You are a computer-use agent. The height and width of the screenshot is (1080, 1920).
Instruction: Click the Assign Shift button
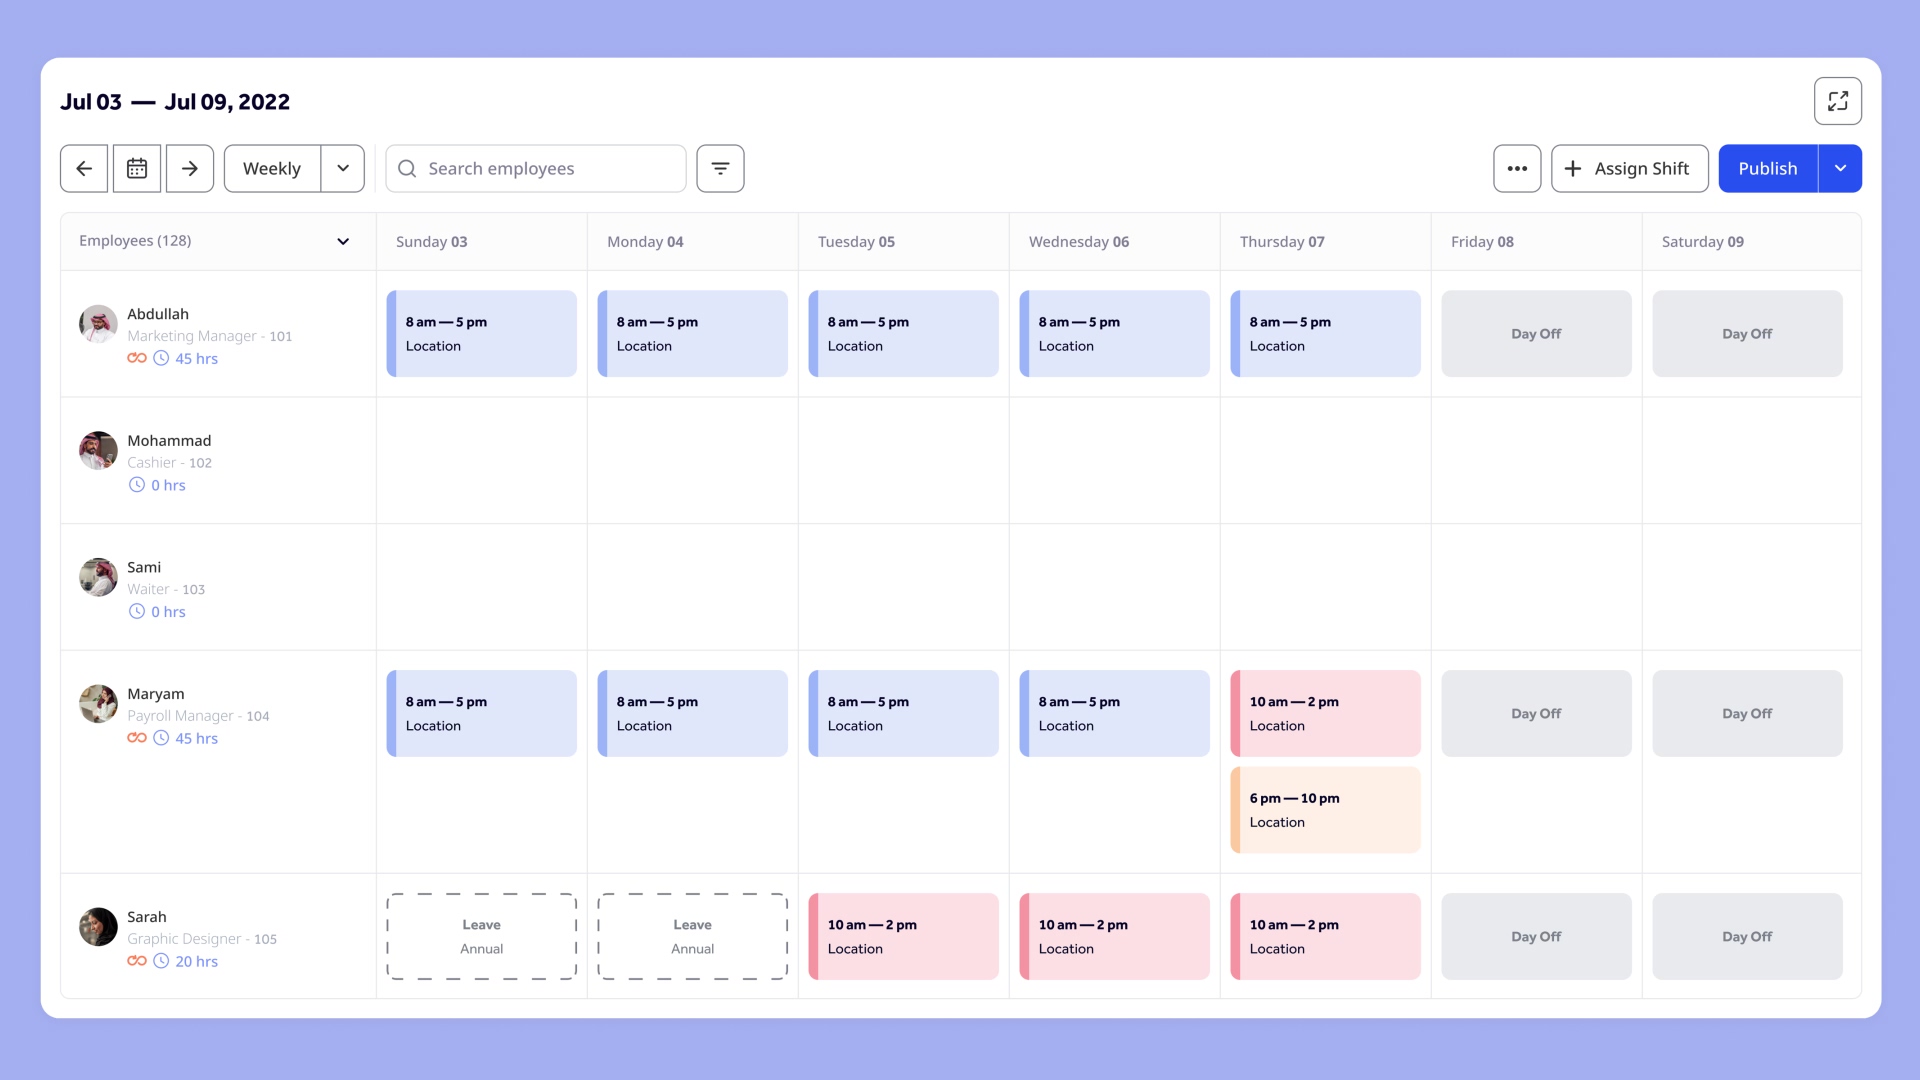point(1630,167)
